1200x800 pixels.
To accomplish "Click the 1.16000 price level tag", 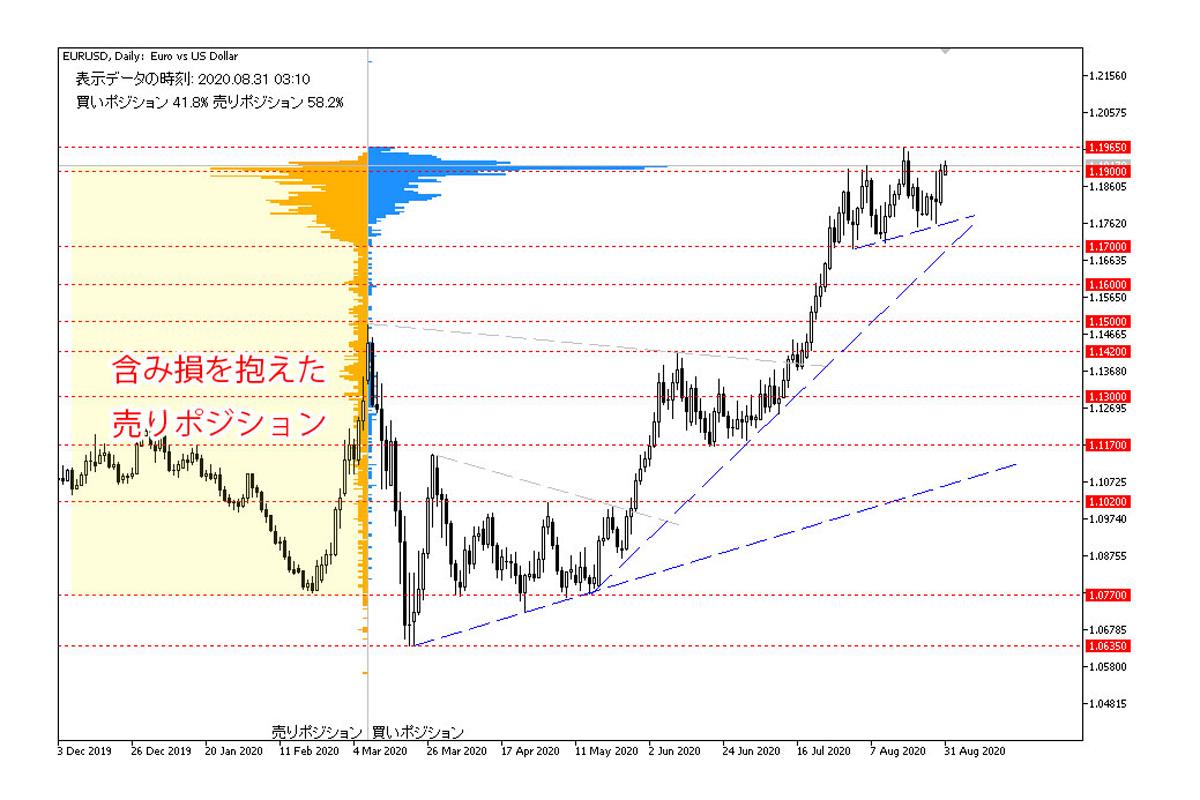I will pyautogui.click(x=1108, y=285).
